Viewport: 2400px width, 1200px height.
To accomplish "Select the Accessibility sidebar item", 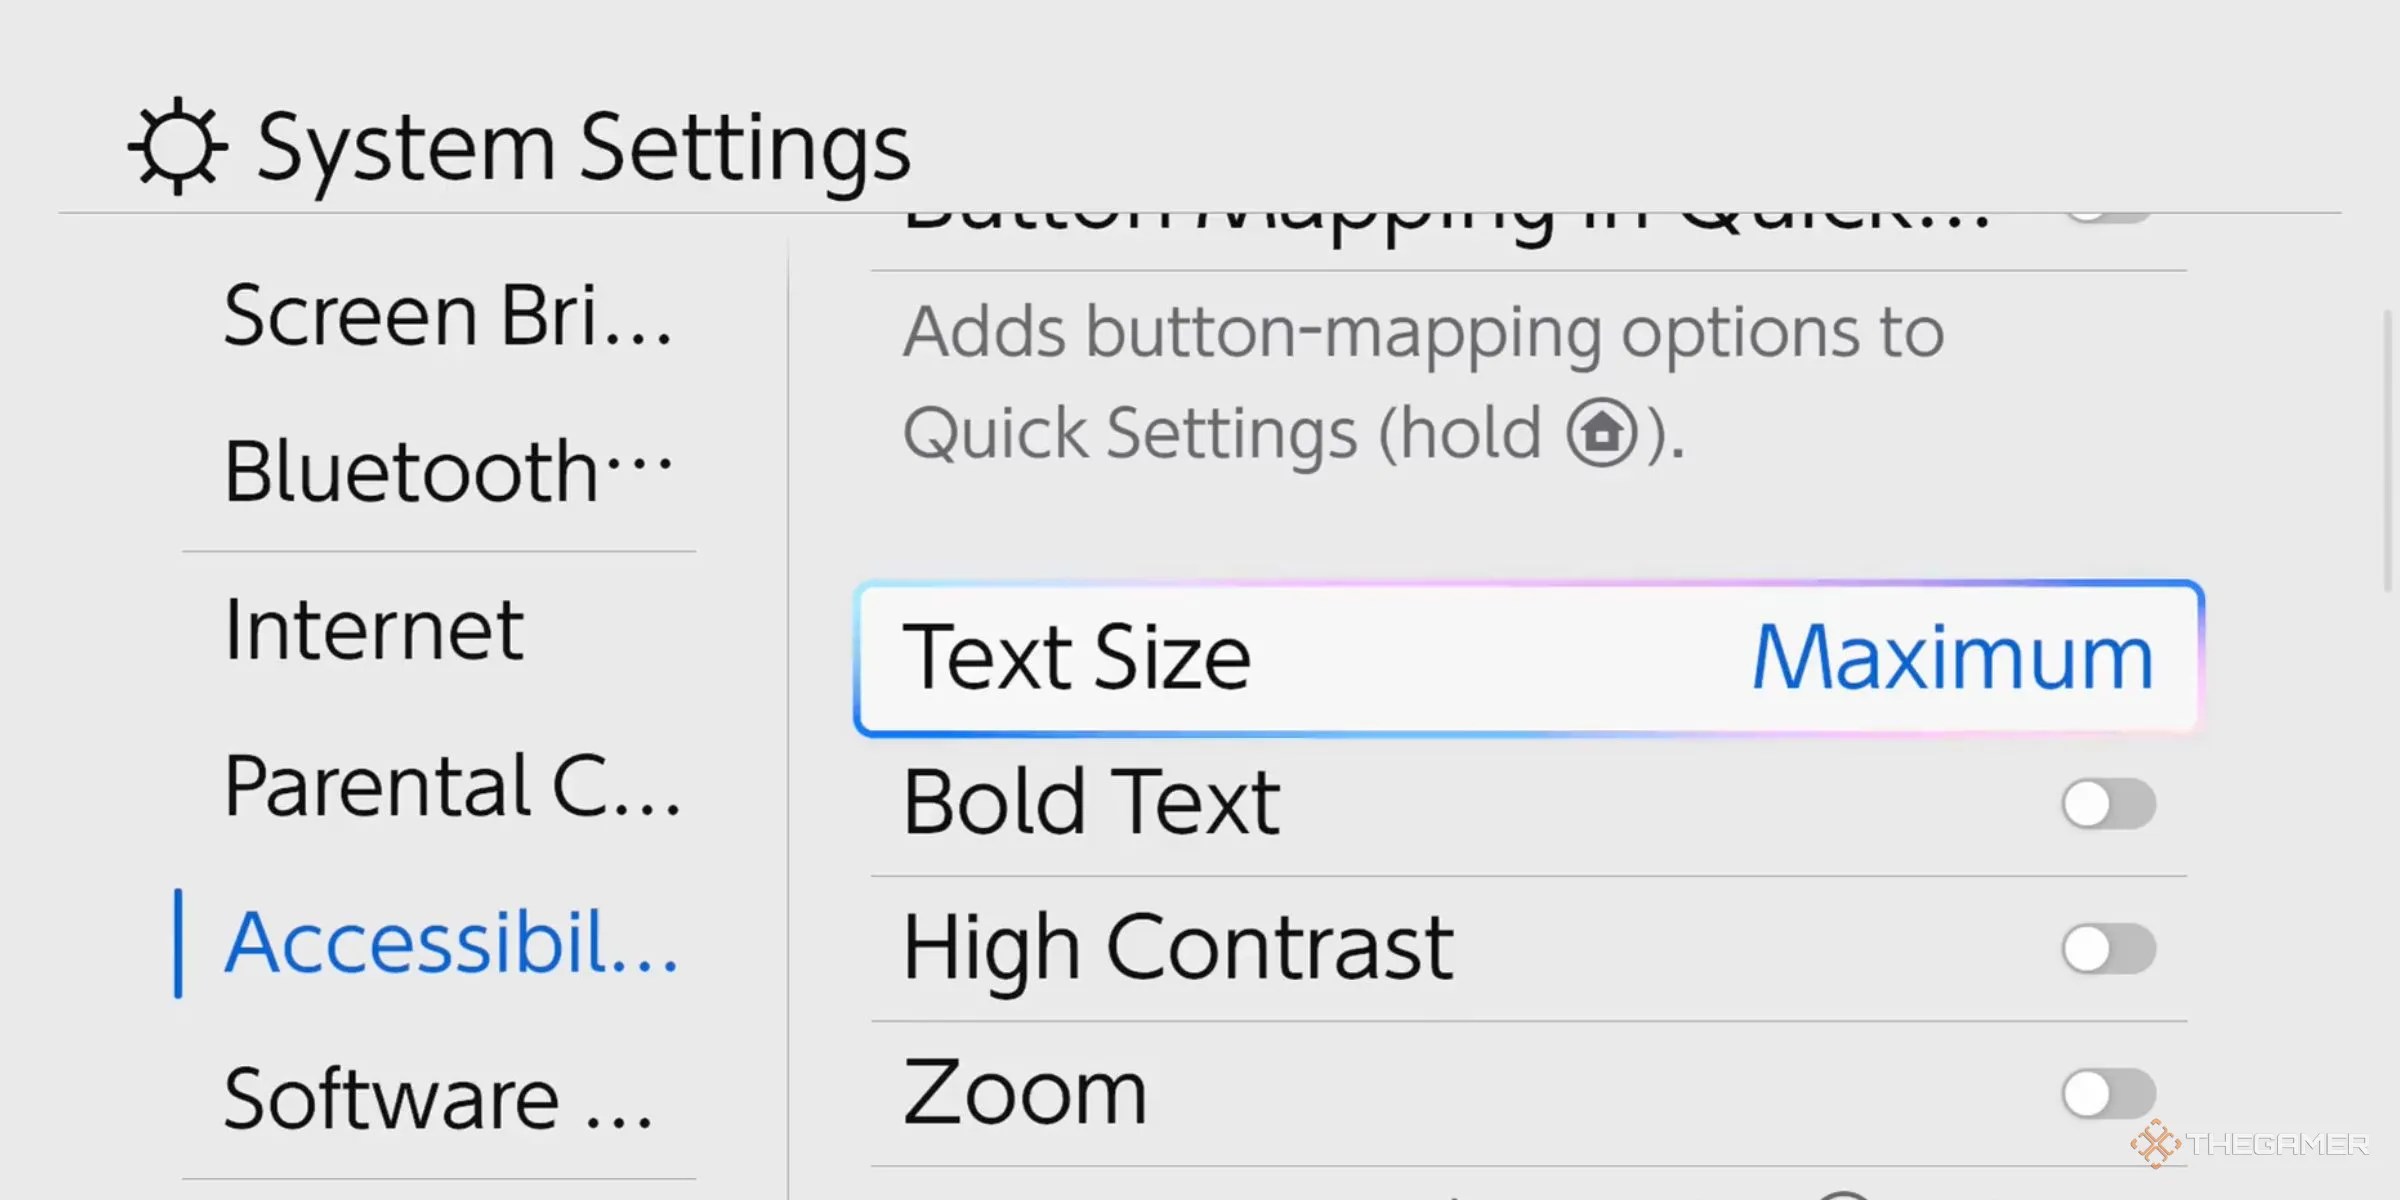I will coord(451,943).
